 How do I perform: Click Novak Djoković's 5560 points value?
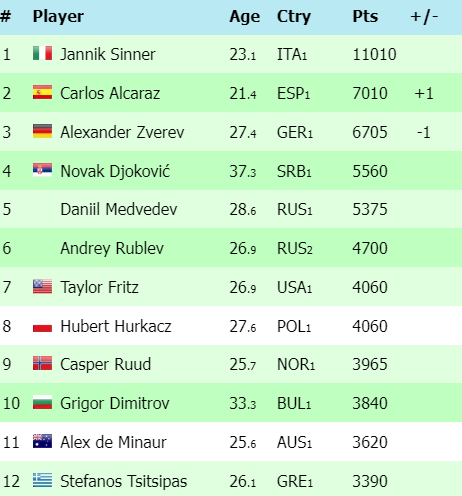[x=370, y=171]
